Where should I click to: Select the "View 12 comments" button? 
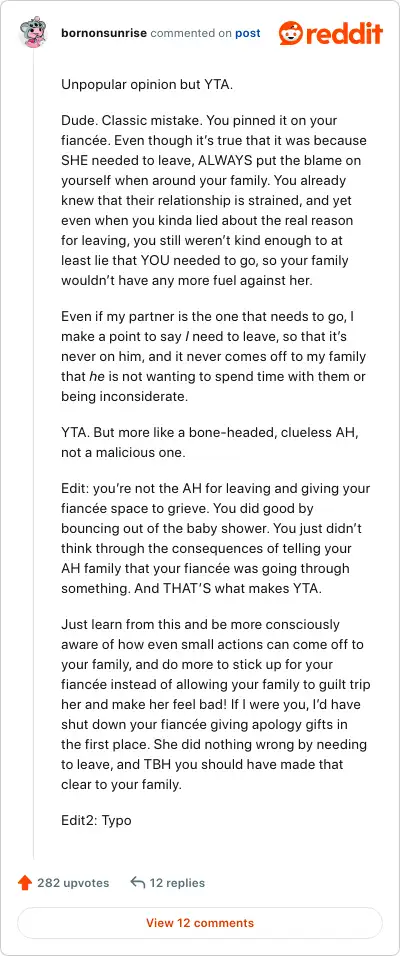point(200,922)
